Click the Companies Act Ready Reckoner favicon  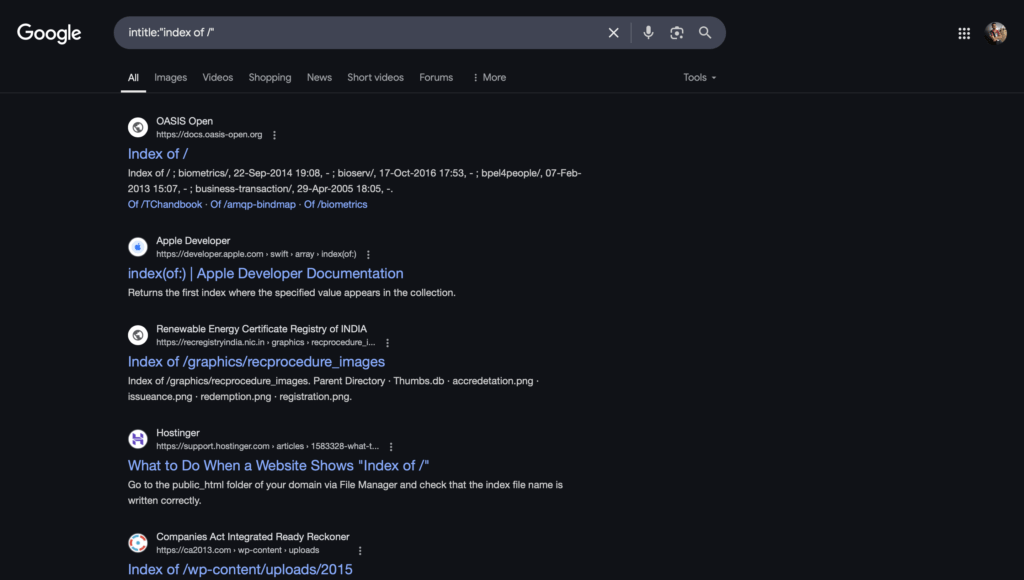(138, 543)
